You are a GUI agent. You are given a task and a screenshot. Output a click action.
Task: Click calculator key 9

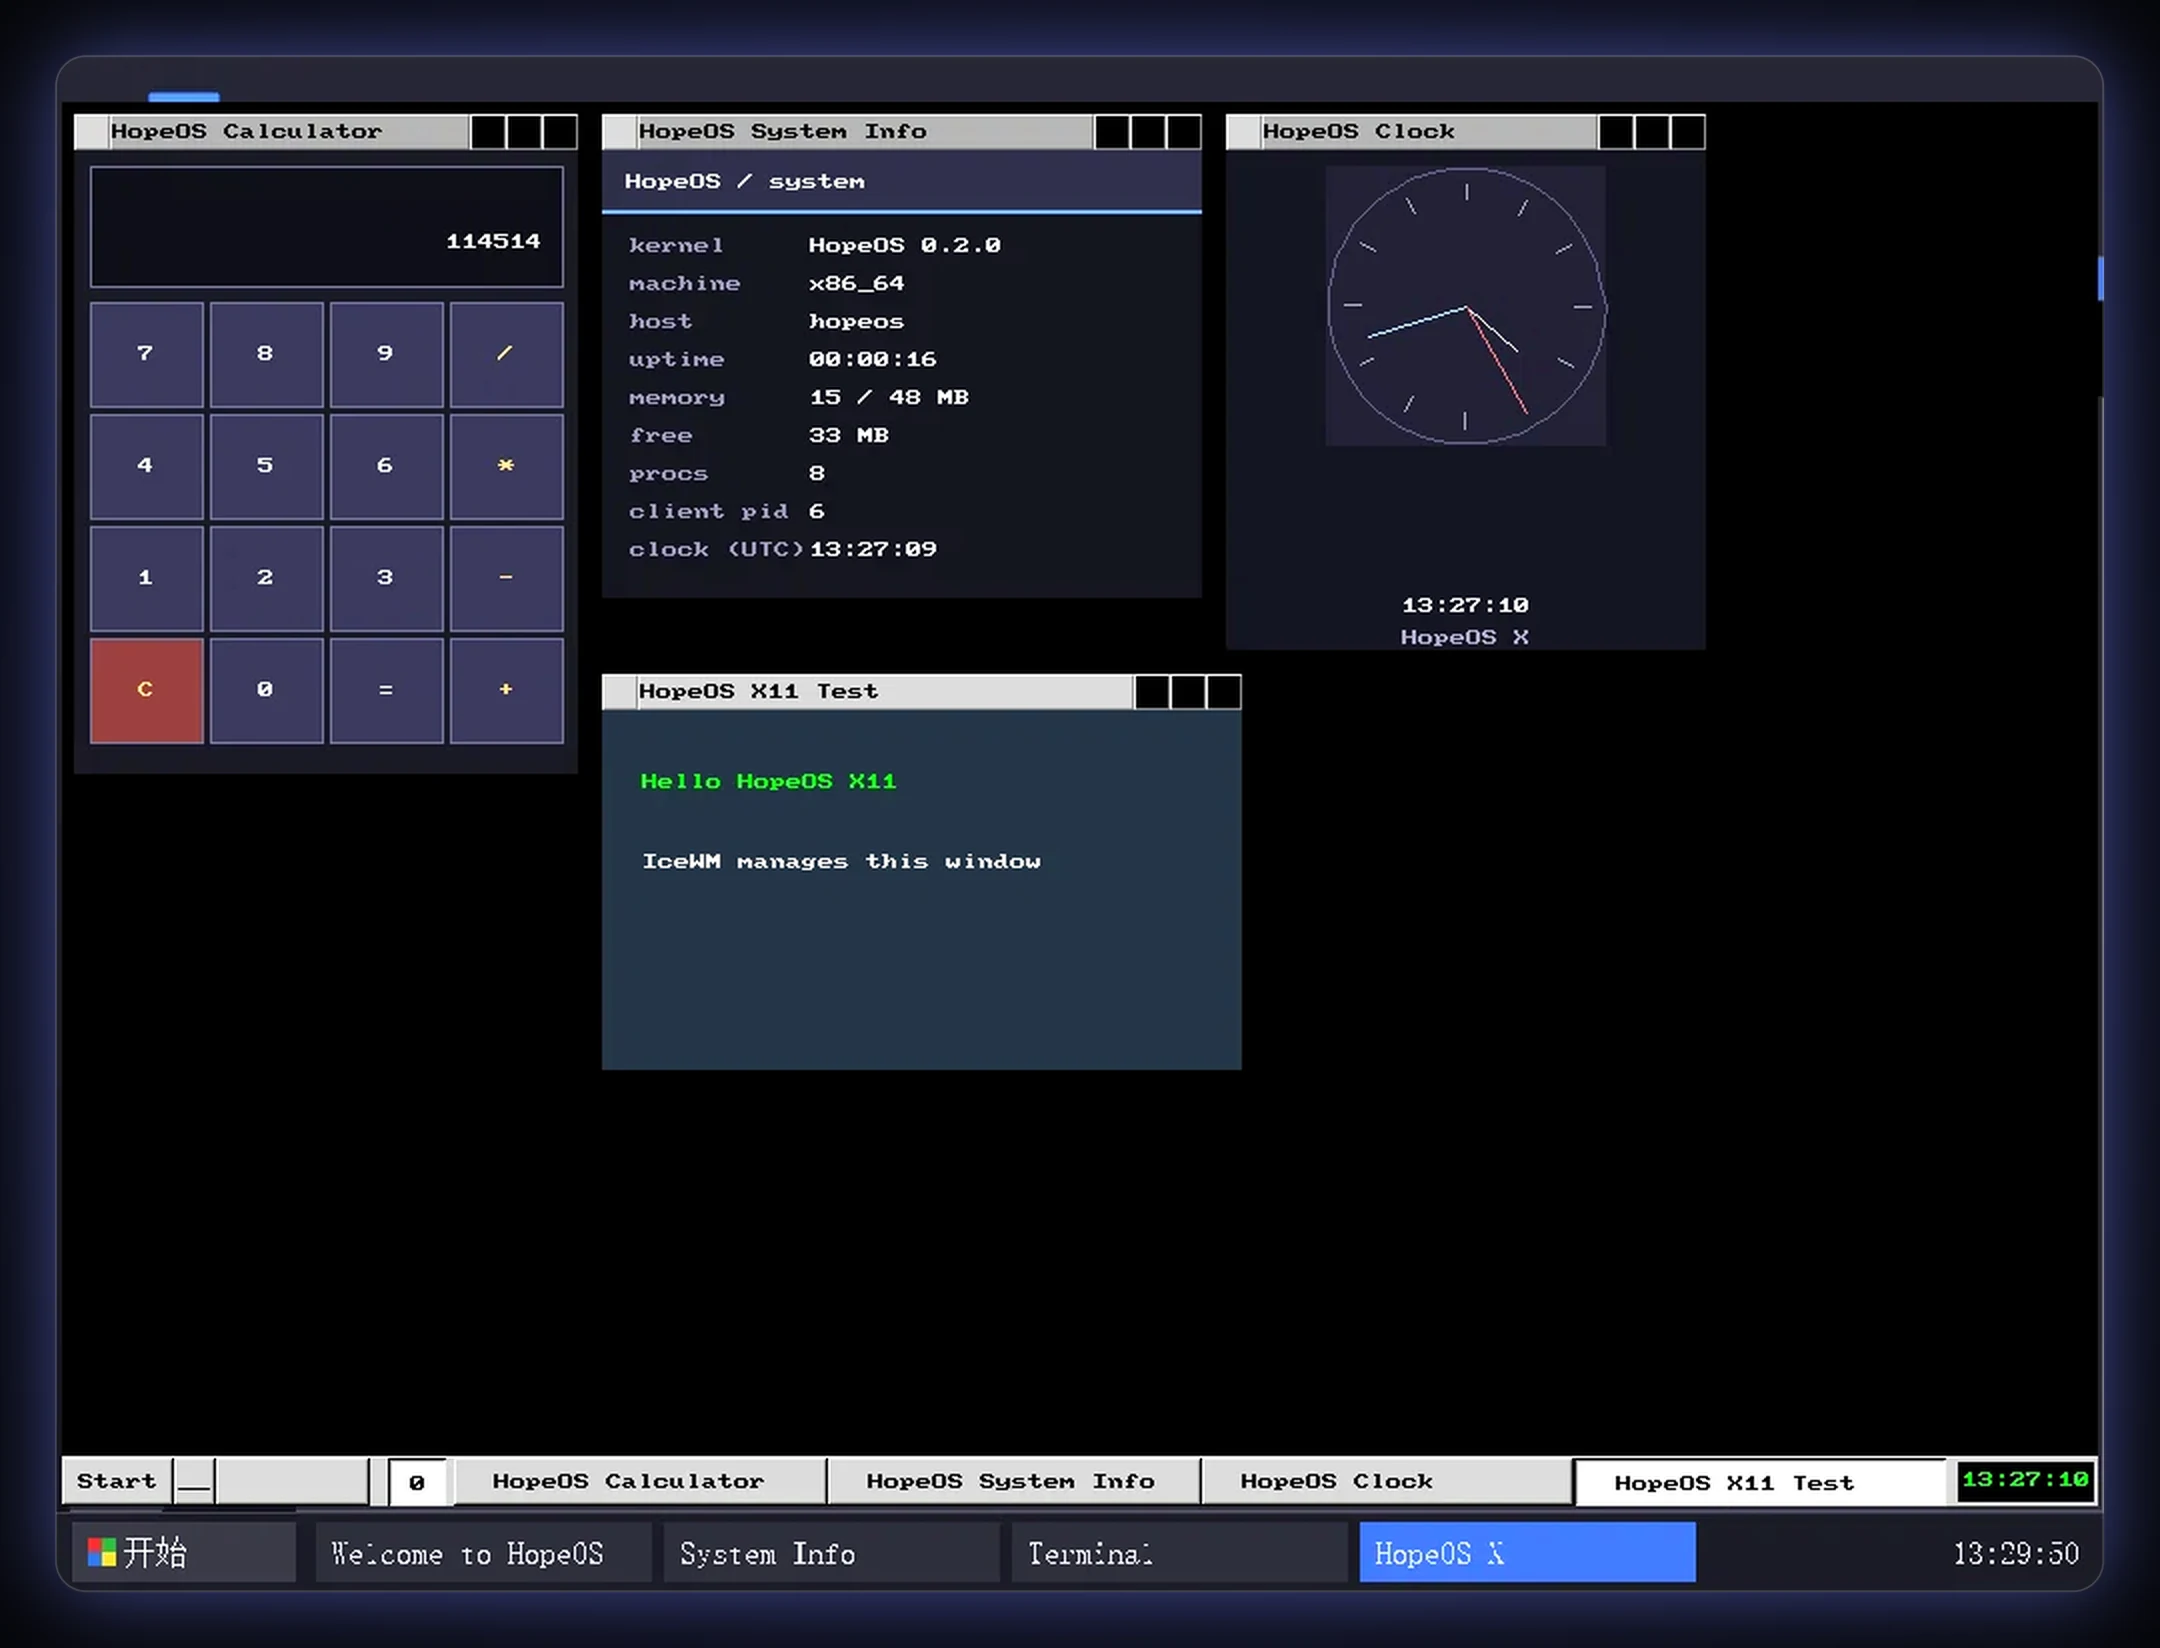pos(386,354)
